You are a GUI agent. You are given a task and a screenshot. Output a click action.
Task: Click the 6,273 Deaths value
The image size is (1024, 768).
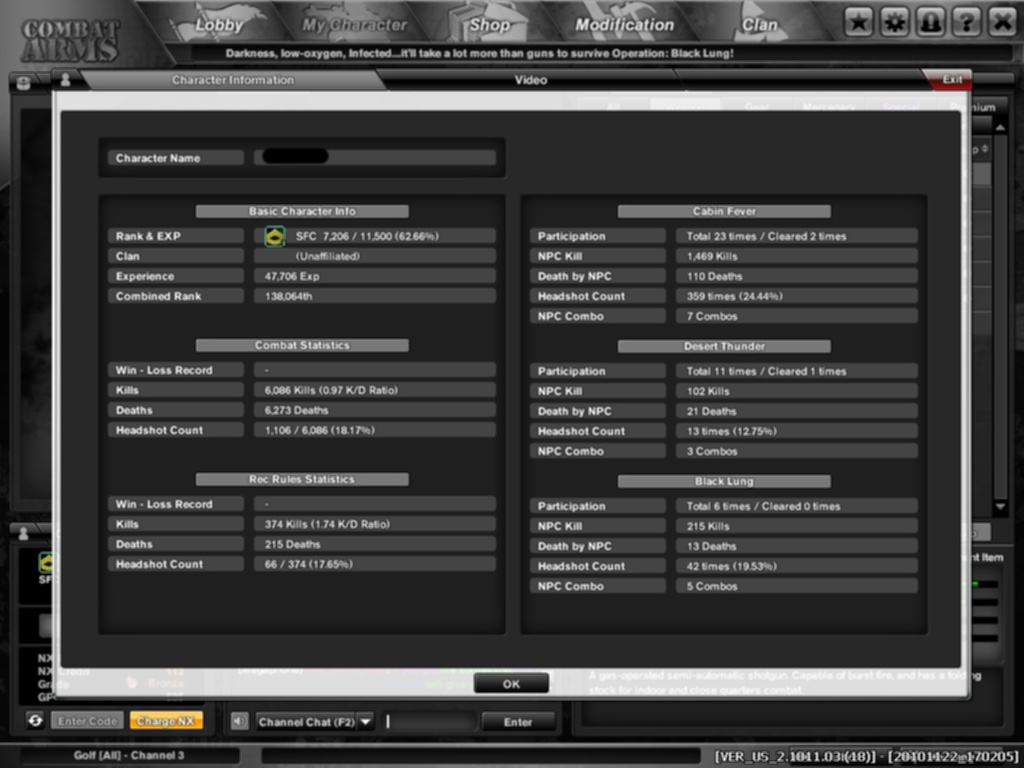coord(296,410)
